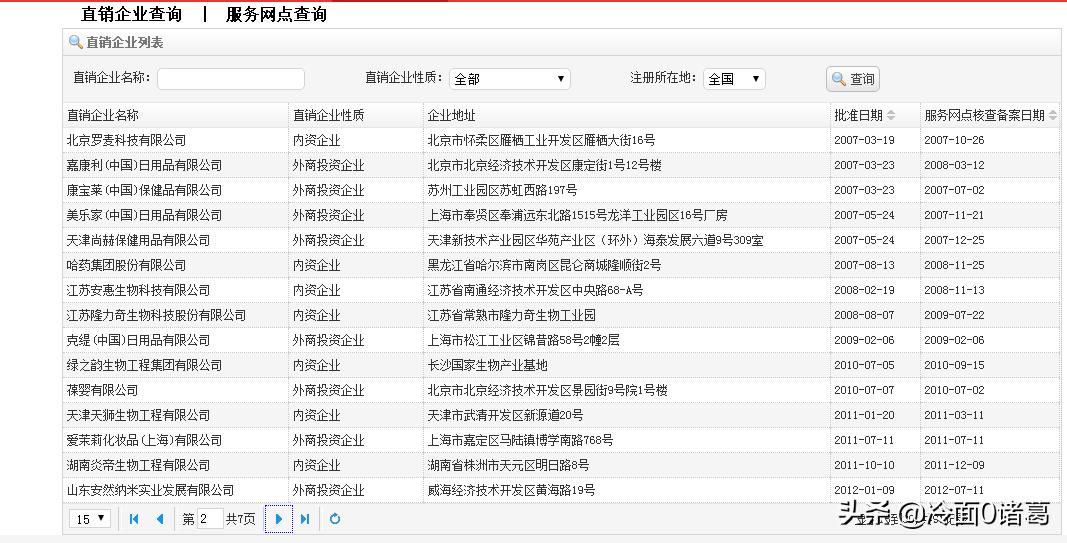Select row 山东安然纳米实业发展有限公司
Screen dimensions: 1067x543
pyautogui.click(x=561, y=491)
